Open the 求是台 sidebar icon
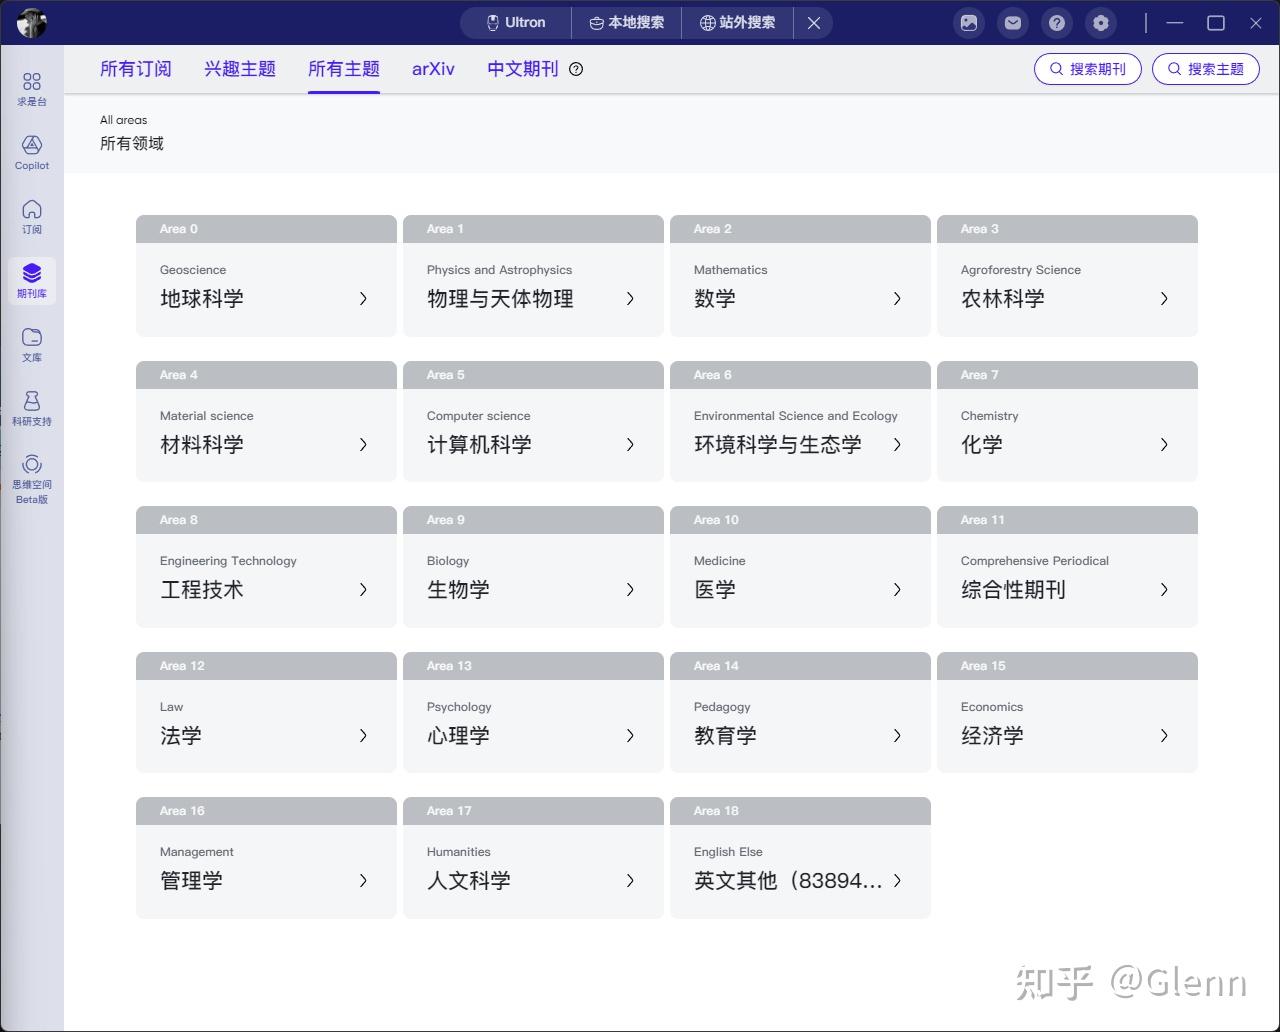Image resolution: width=1280 pixels, height=1032 pixels. point(31,88)
